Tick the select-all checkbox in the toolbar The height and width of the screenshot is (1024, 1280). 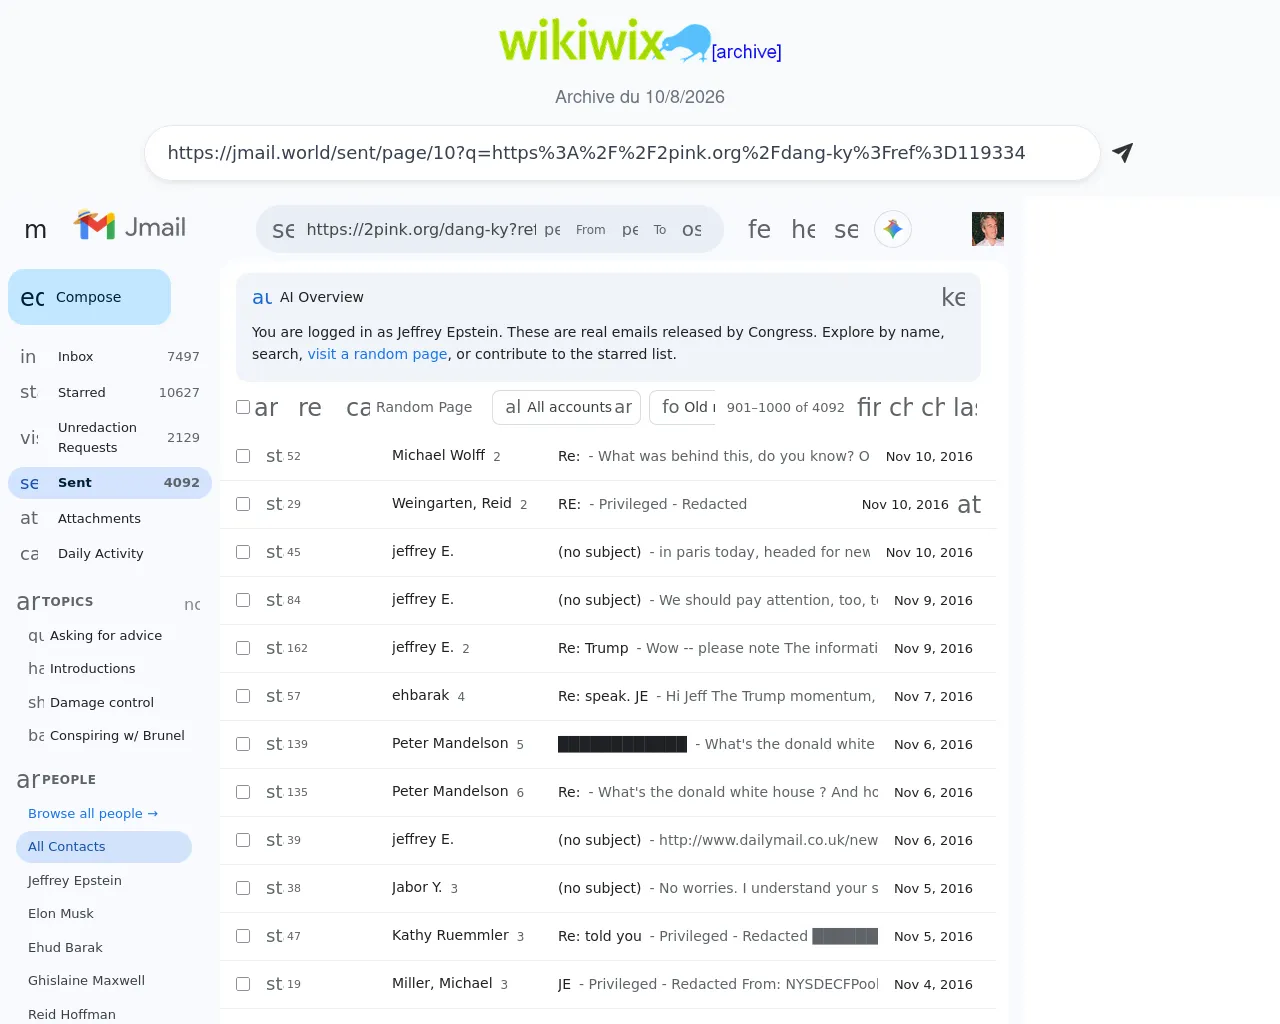(x=243, y=407)
